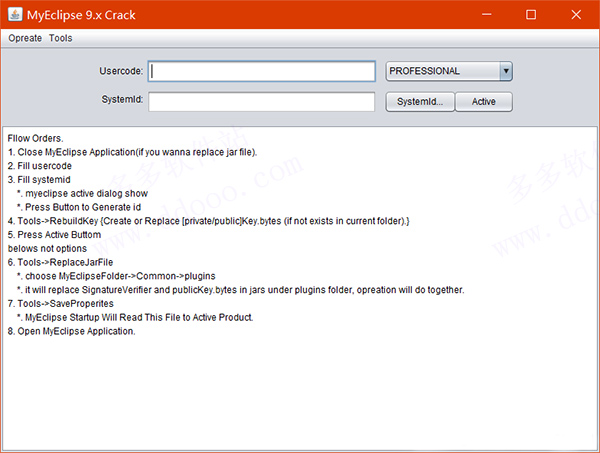The width and height of the screenshot is (600, 453).
Task: Open the PROFESSIONAL edition combo box
Action: [x=449, y=71]
